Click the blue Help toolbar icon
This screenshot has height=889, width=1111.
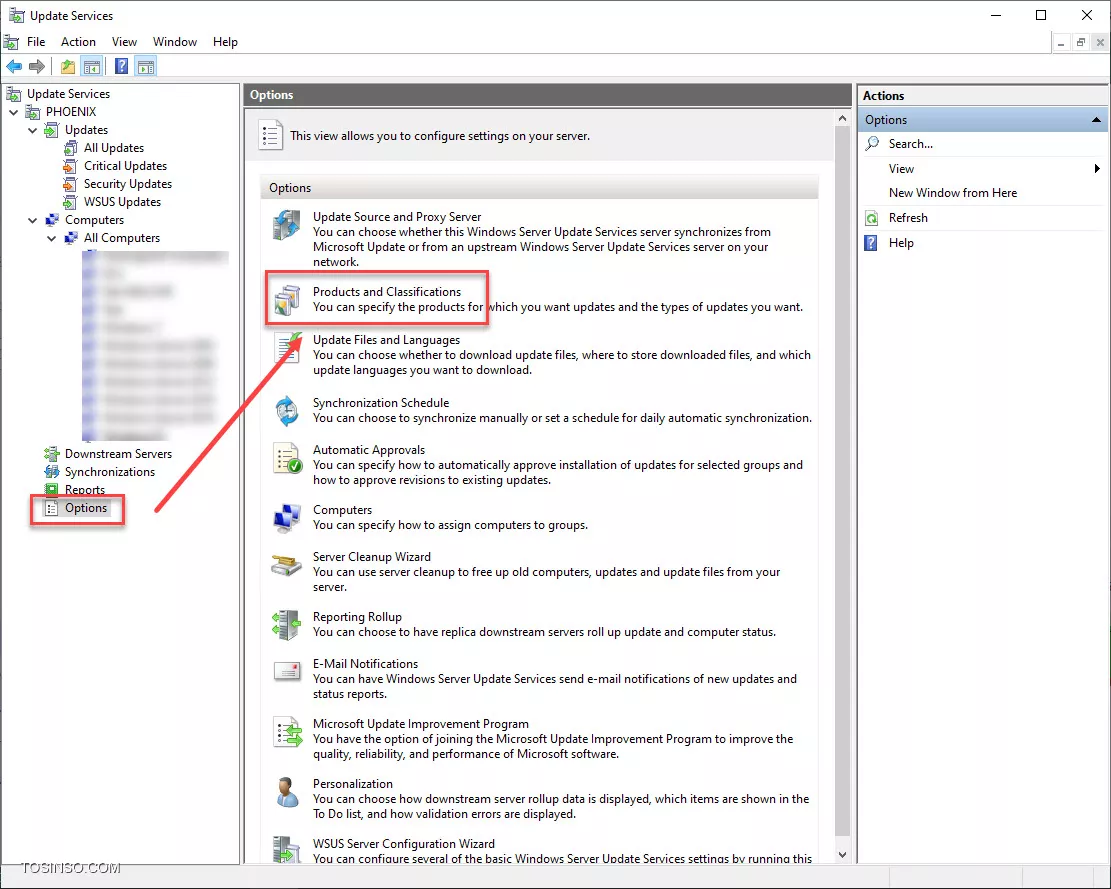click(122, 67)
